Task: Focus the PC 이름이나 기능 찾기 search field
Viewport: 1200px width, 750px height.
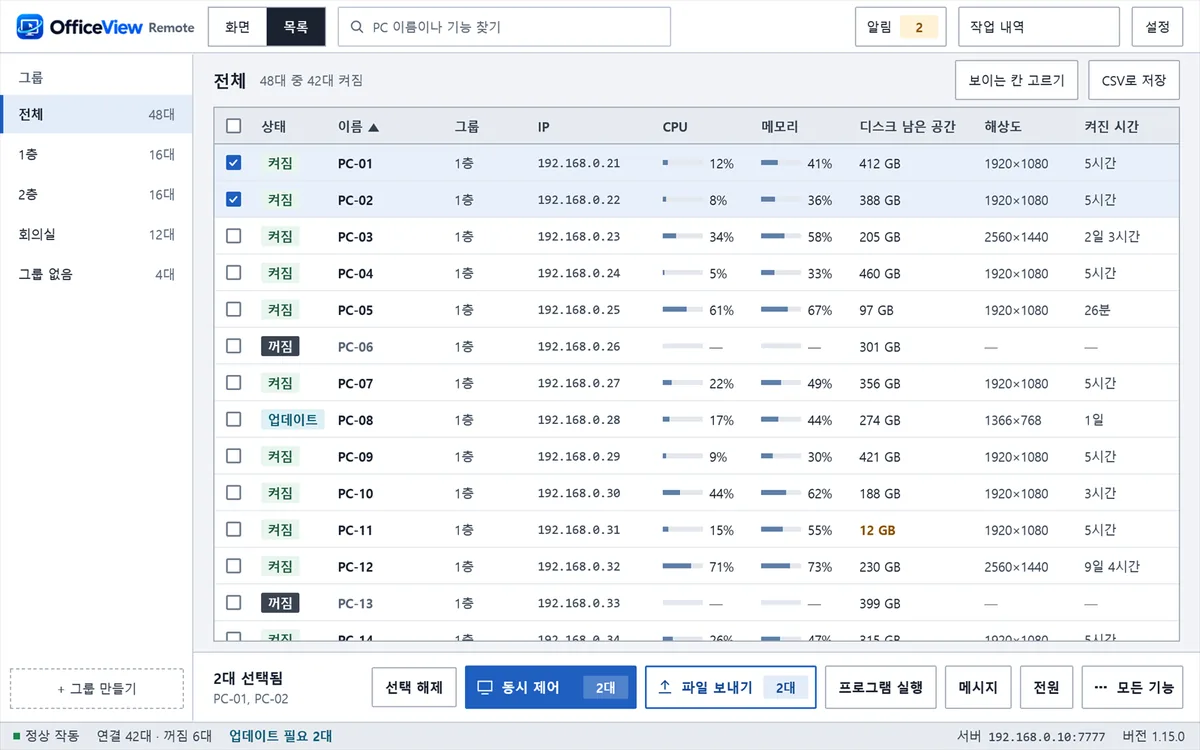Action: [x=504, y=27]
